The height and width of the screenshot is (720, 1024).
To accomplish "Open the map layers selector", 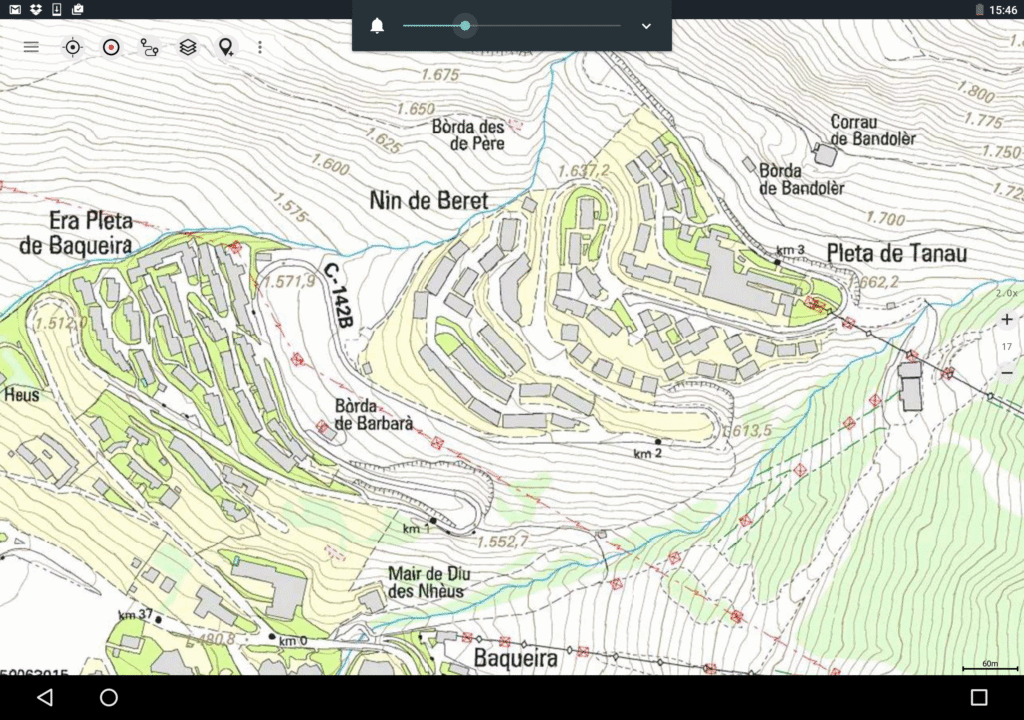I will pos(189,46).
